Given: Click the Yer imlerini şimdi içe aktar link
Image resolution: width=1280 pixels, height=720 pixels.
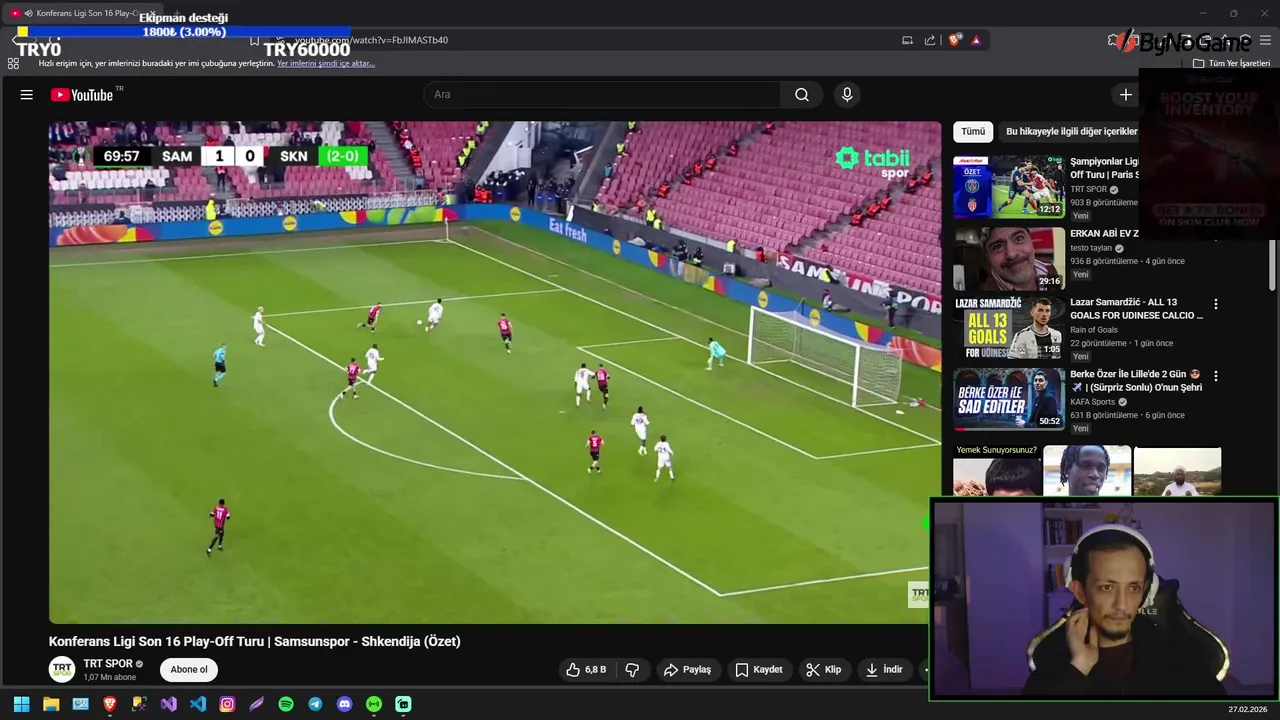Looking at the screenshot, I should (x=326, y=63).
